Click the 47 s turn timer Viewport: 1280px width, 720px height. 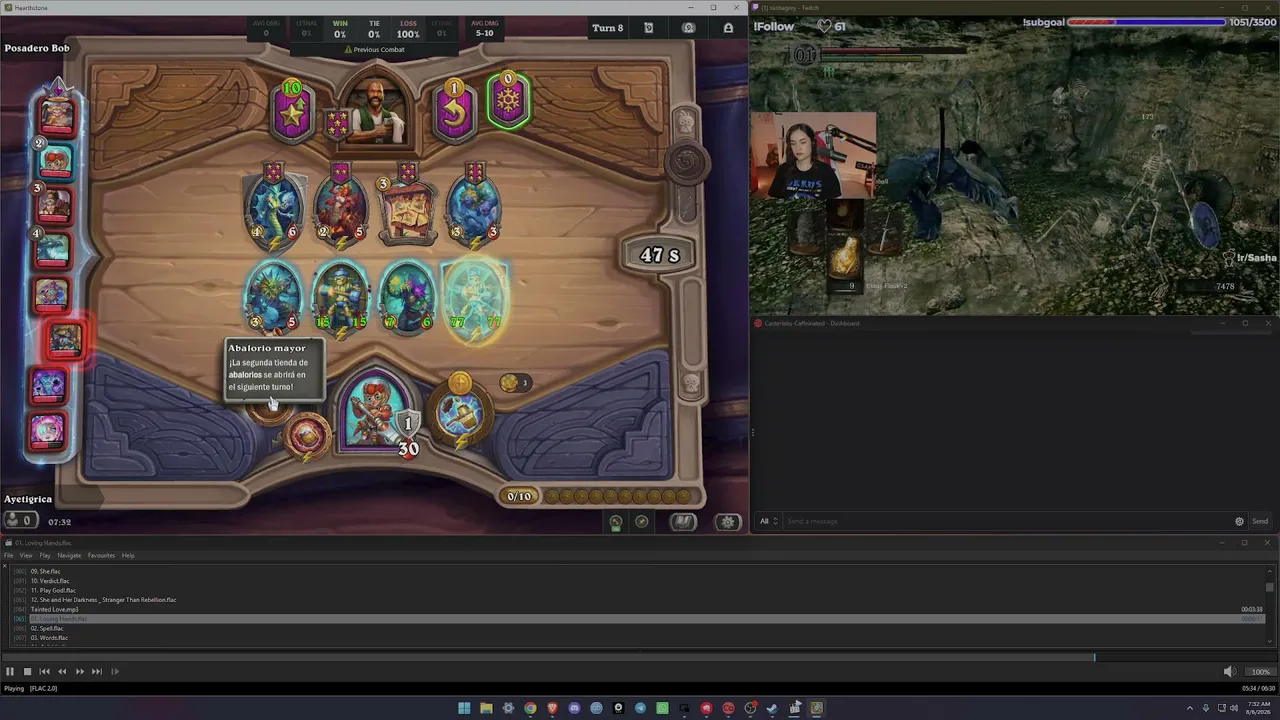click(x=659, y=255)
